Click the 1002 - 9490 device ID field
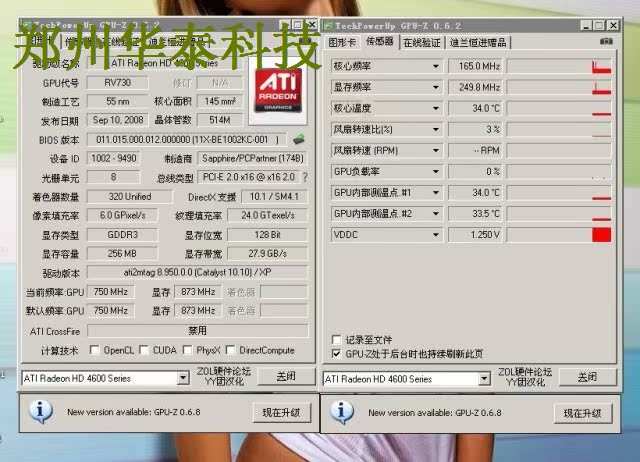640x462 pixels. (113, 158)
